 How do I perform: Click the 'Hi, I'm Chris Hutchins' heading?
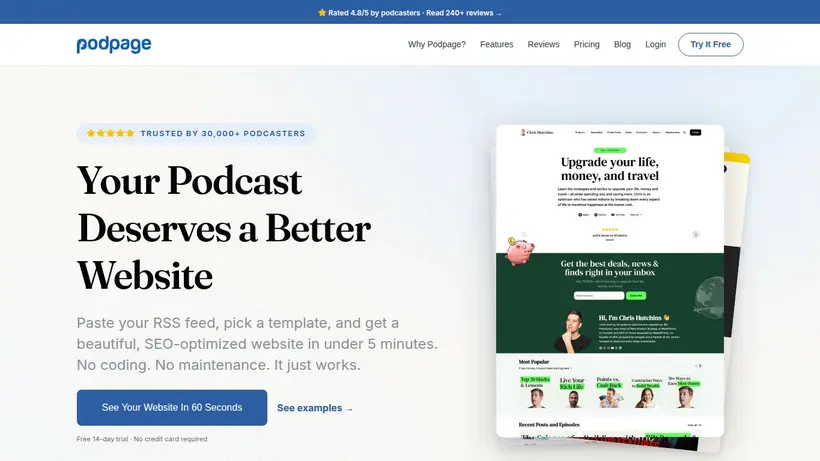(634, 318)
